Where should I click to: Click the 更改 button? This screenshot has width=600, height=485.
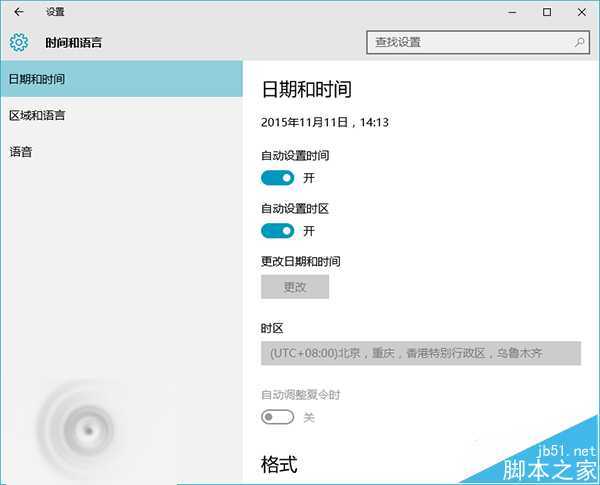295,287
